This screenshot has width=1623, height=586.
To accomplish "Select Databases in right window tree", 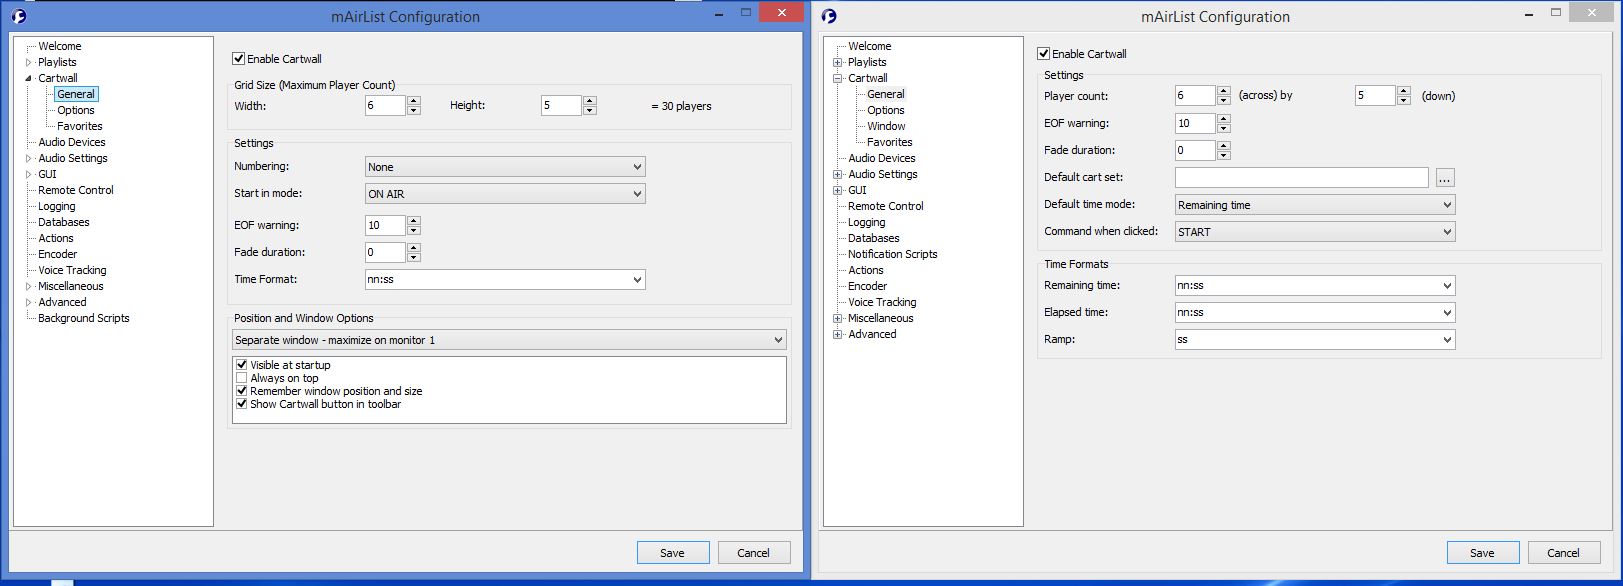I will [x=874, y=238].
